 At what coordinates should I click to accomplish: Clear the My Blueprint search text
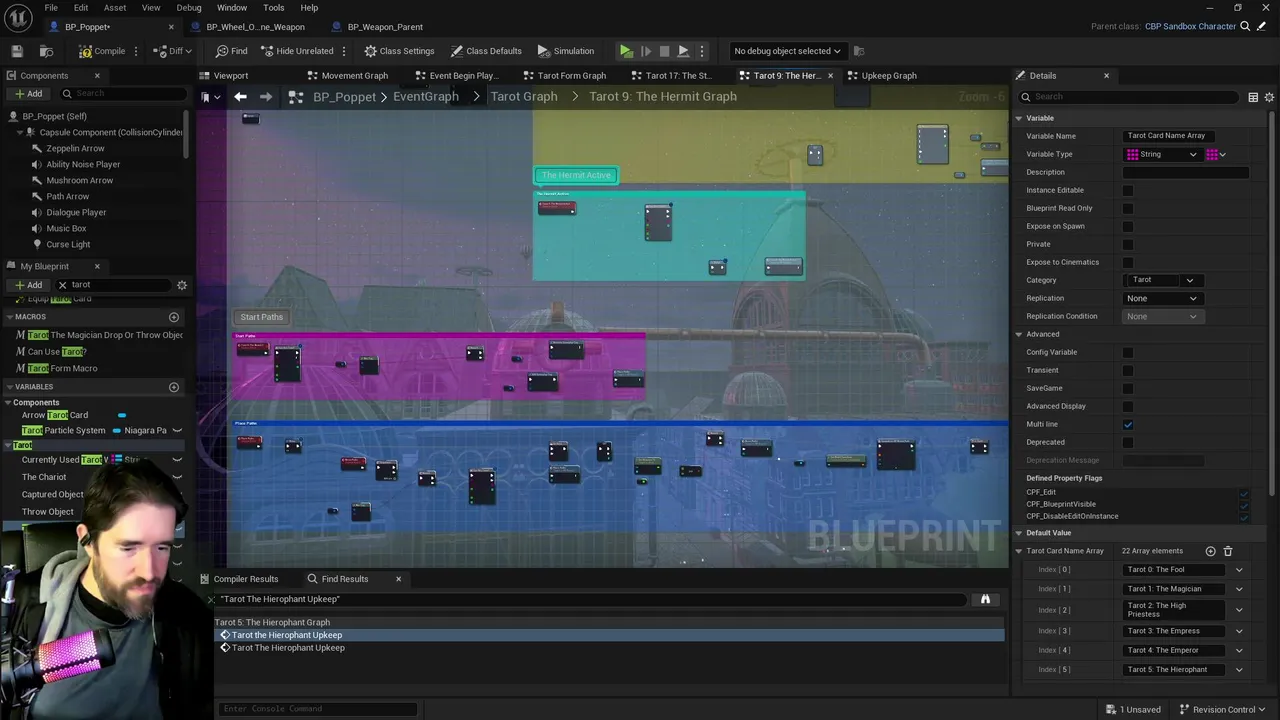(x=62, y=285)
